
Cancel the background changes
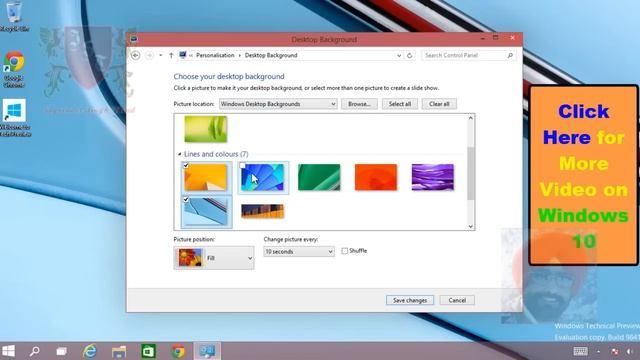tap(457, 300)
